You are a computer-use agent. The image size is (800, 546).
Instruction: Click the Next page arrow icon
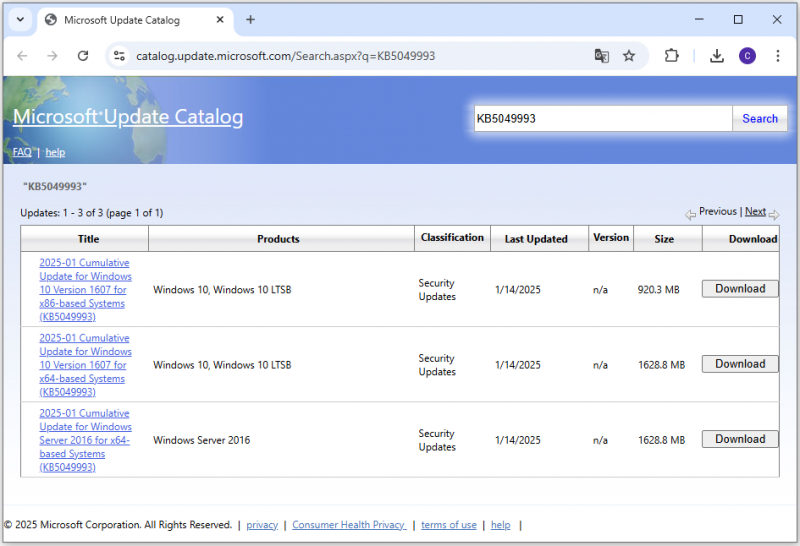tap(774, 214)
